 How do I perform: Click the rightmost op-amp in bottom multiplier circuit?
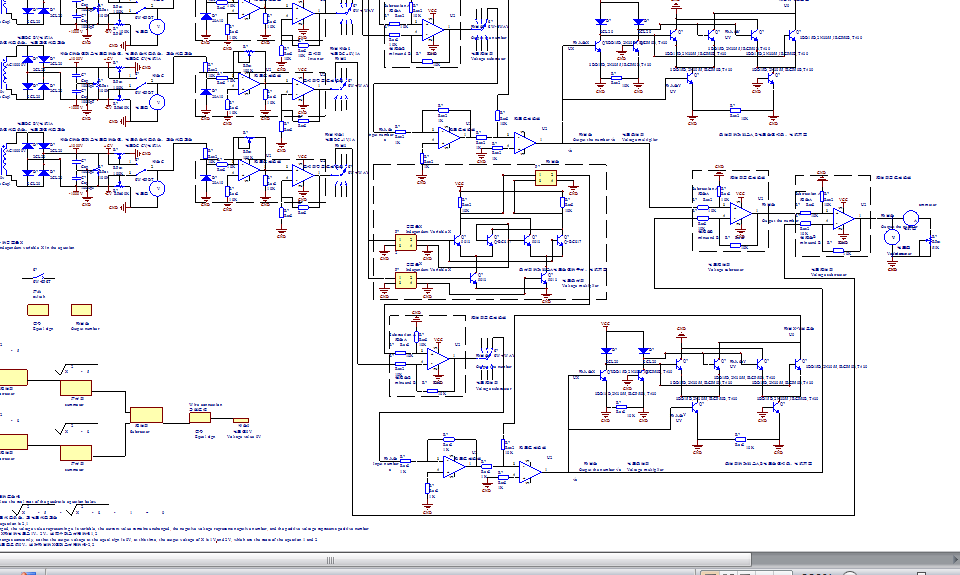[529, 472]
